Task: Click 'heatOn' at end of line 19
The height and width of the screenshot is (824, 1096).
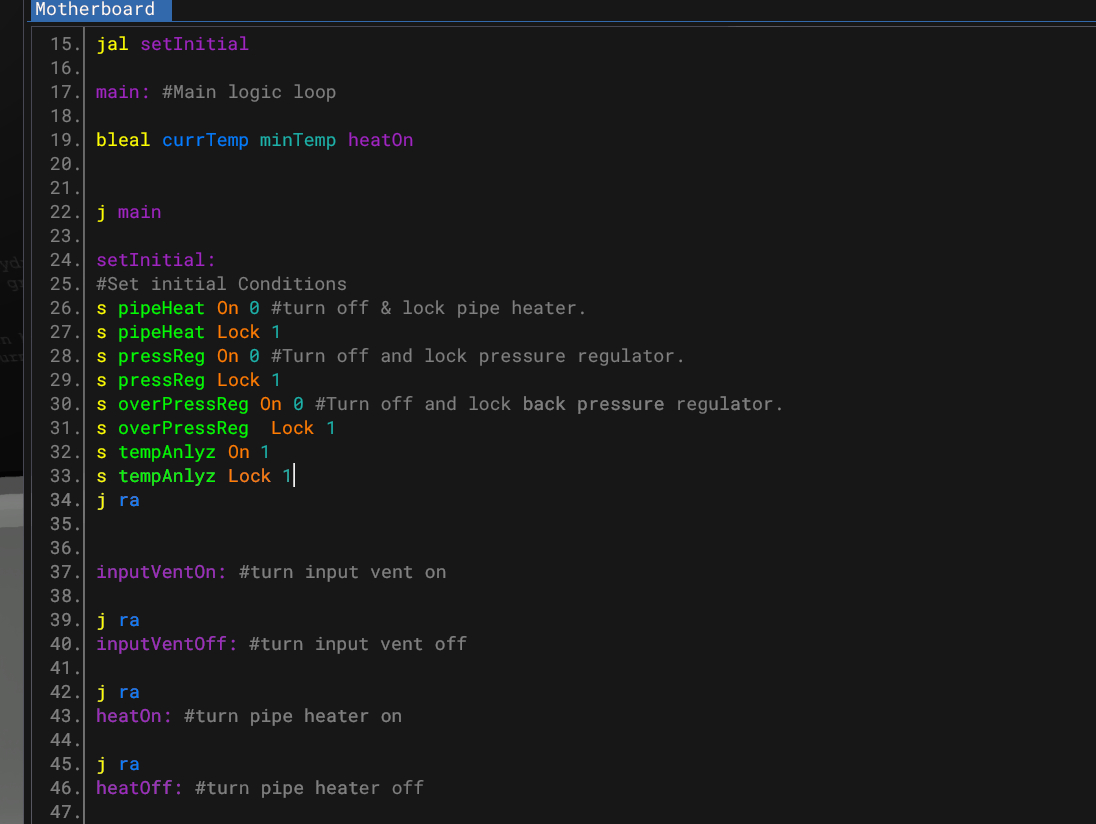Action: (380, 140)
